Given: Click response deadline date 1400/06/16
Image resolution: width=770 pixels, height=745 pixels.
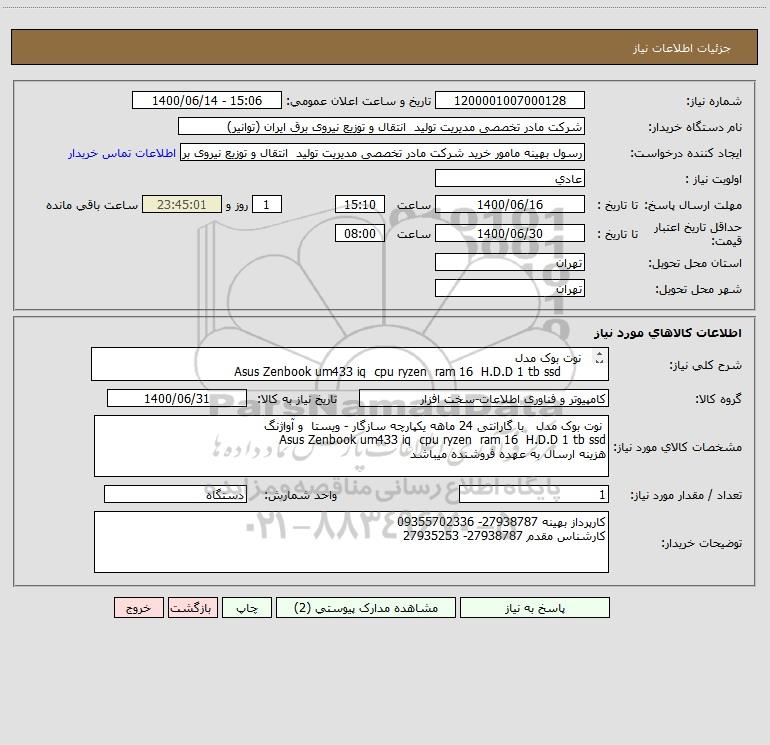Looking at the screenshot, I should tap(510, 204).
